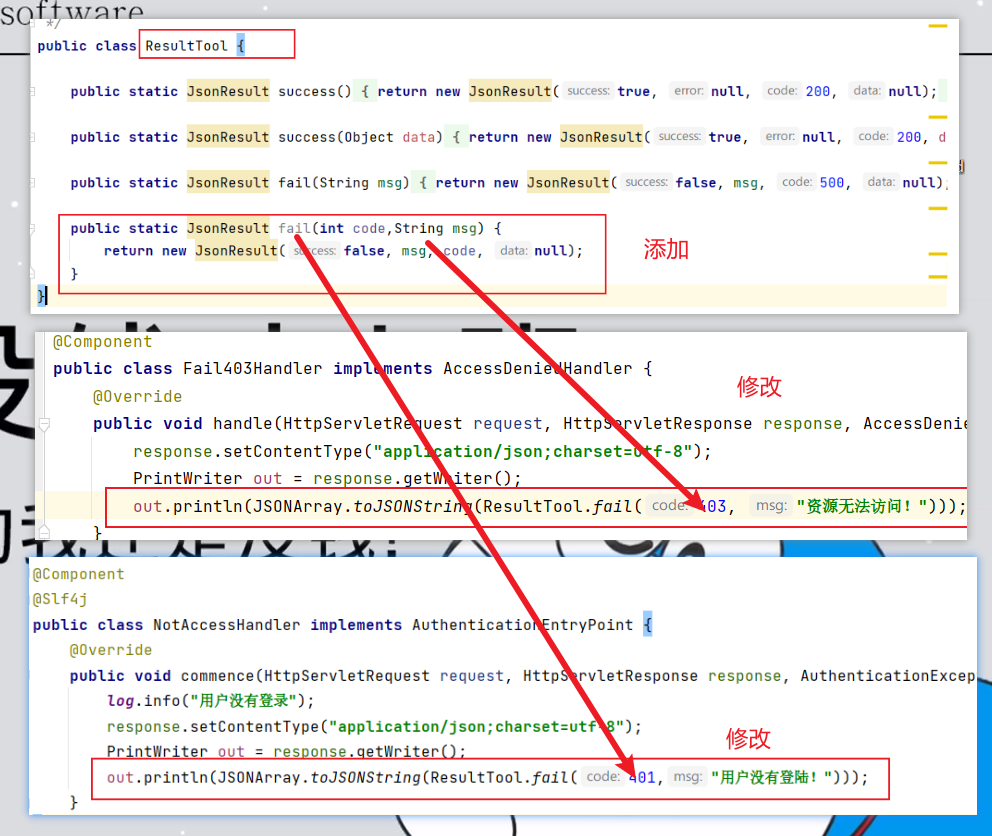The width and height of the screenshot is (992, 836).
Task: Collapse fold marker beside fail(int code,String msg)
Action: click(x=32, y=228)
